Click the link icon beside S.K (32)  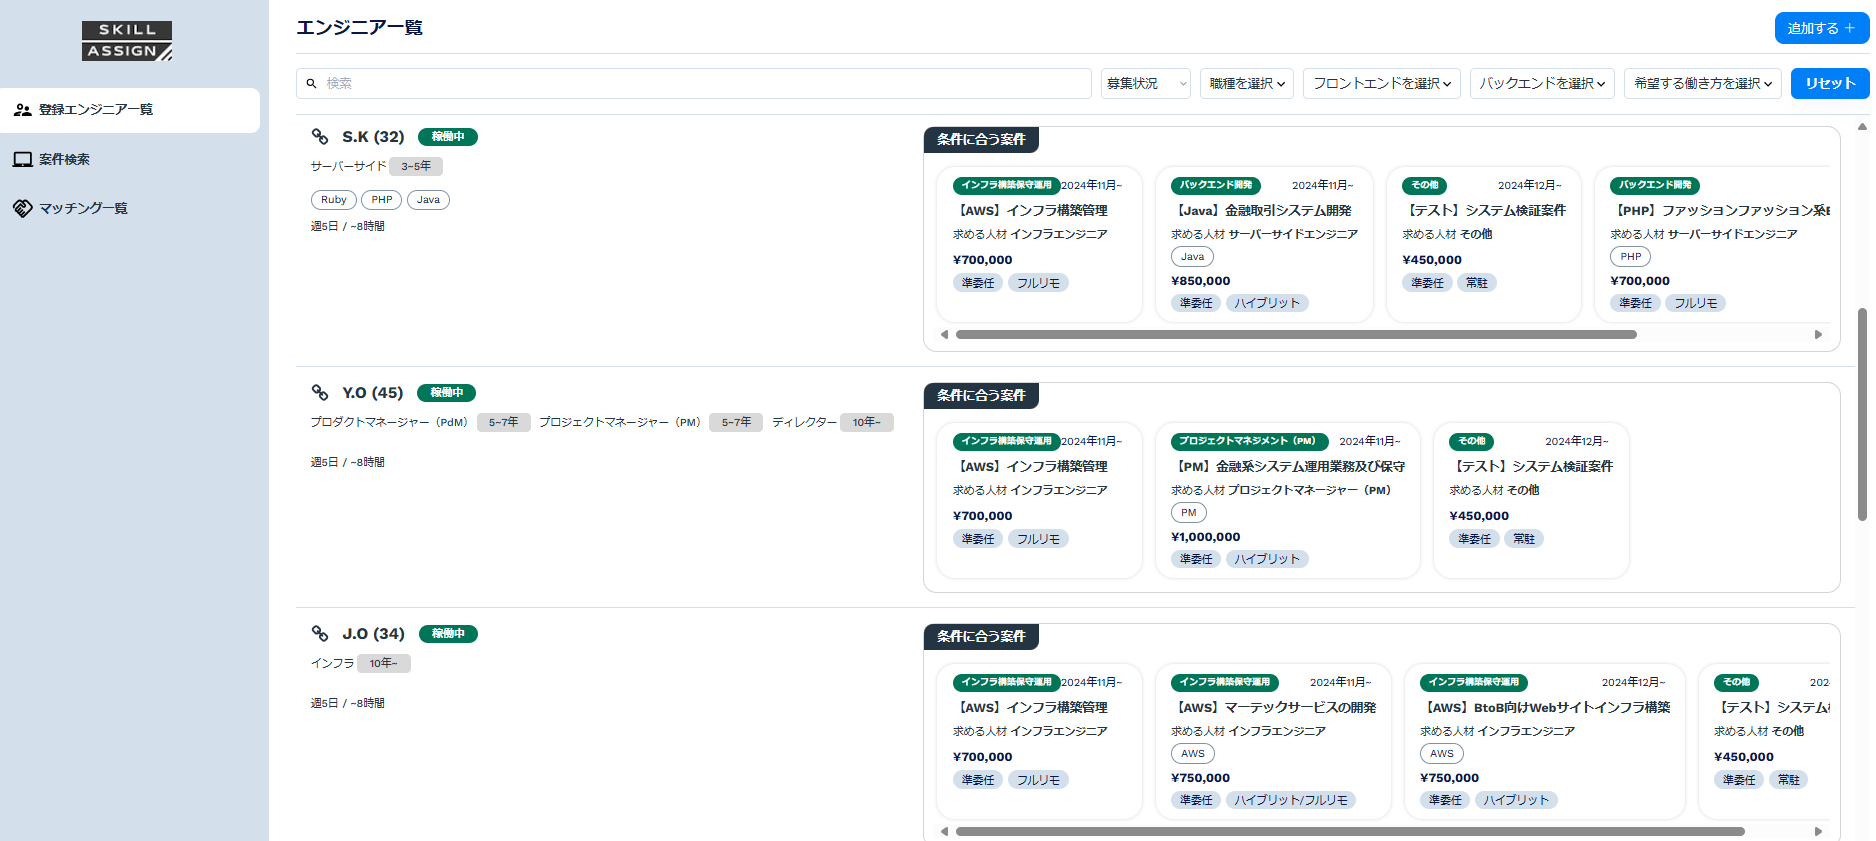(x=320, y=137)
